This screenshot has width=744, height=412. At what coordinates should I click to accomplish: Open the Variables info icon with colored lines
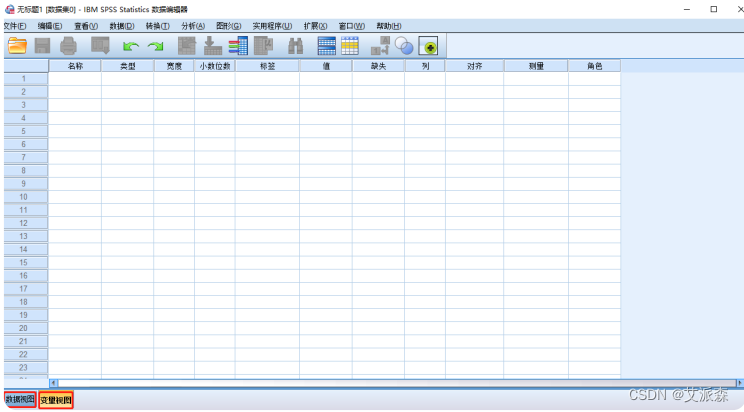[238, 46]
